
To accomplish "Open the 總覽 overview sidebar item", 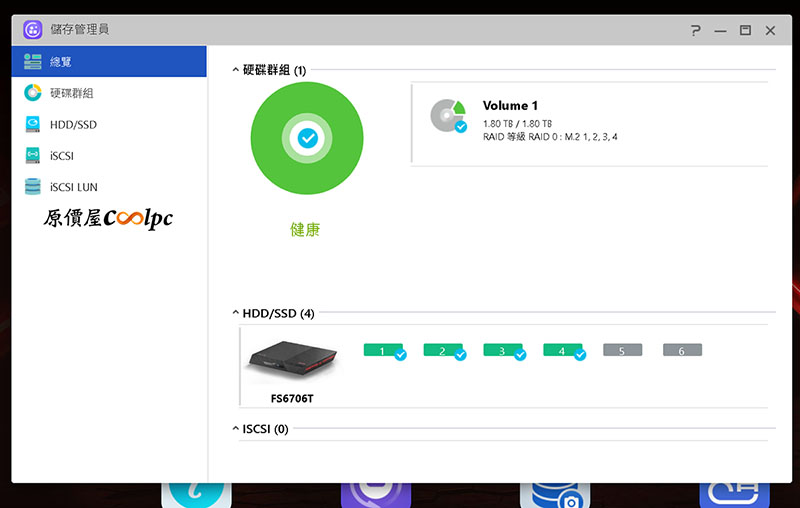I will (109, 61).
